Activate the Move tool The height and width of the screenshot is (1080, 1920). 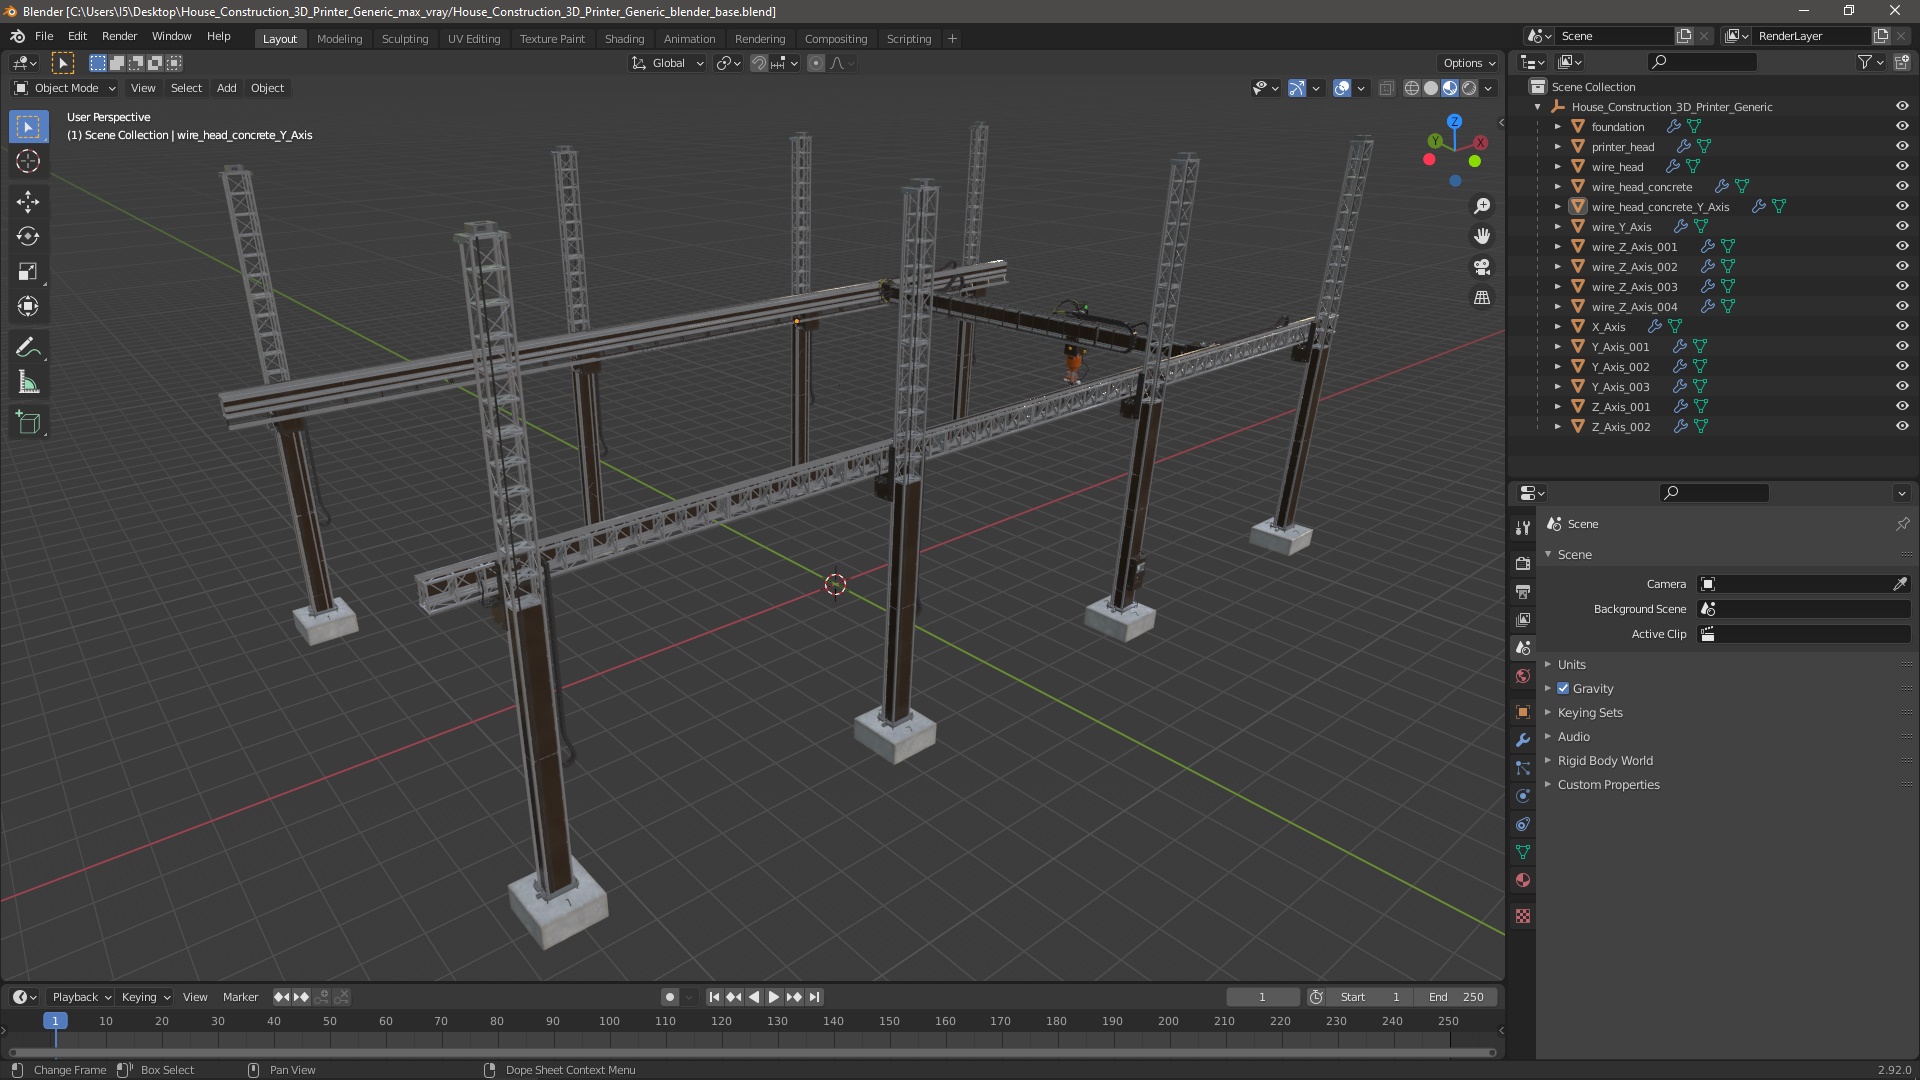[28, 202]
